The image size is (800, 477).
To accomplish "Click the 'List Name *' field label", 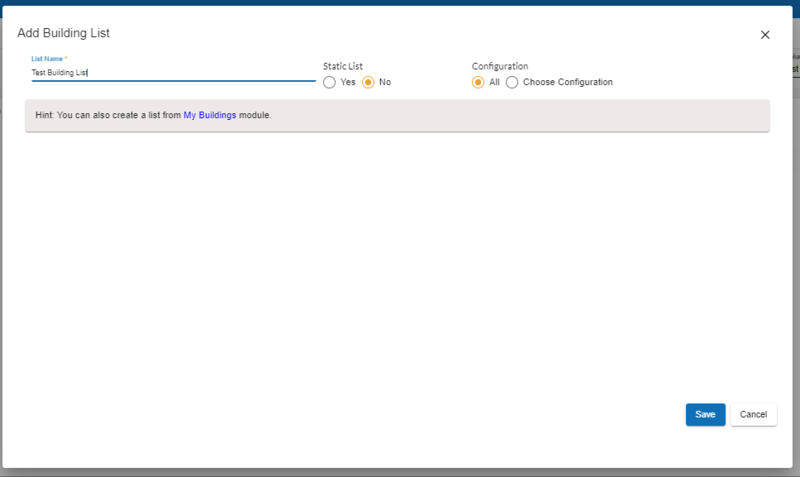I will click(x=49, y=59).
